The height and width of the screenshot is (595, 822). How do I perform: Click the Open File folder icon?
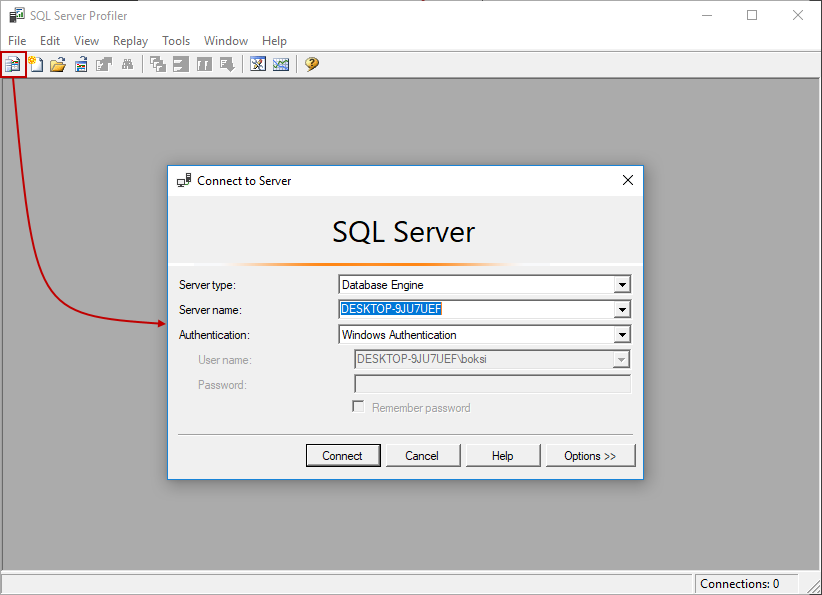58,64
